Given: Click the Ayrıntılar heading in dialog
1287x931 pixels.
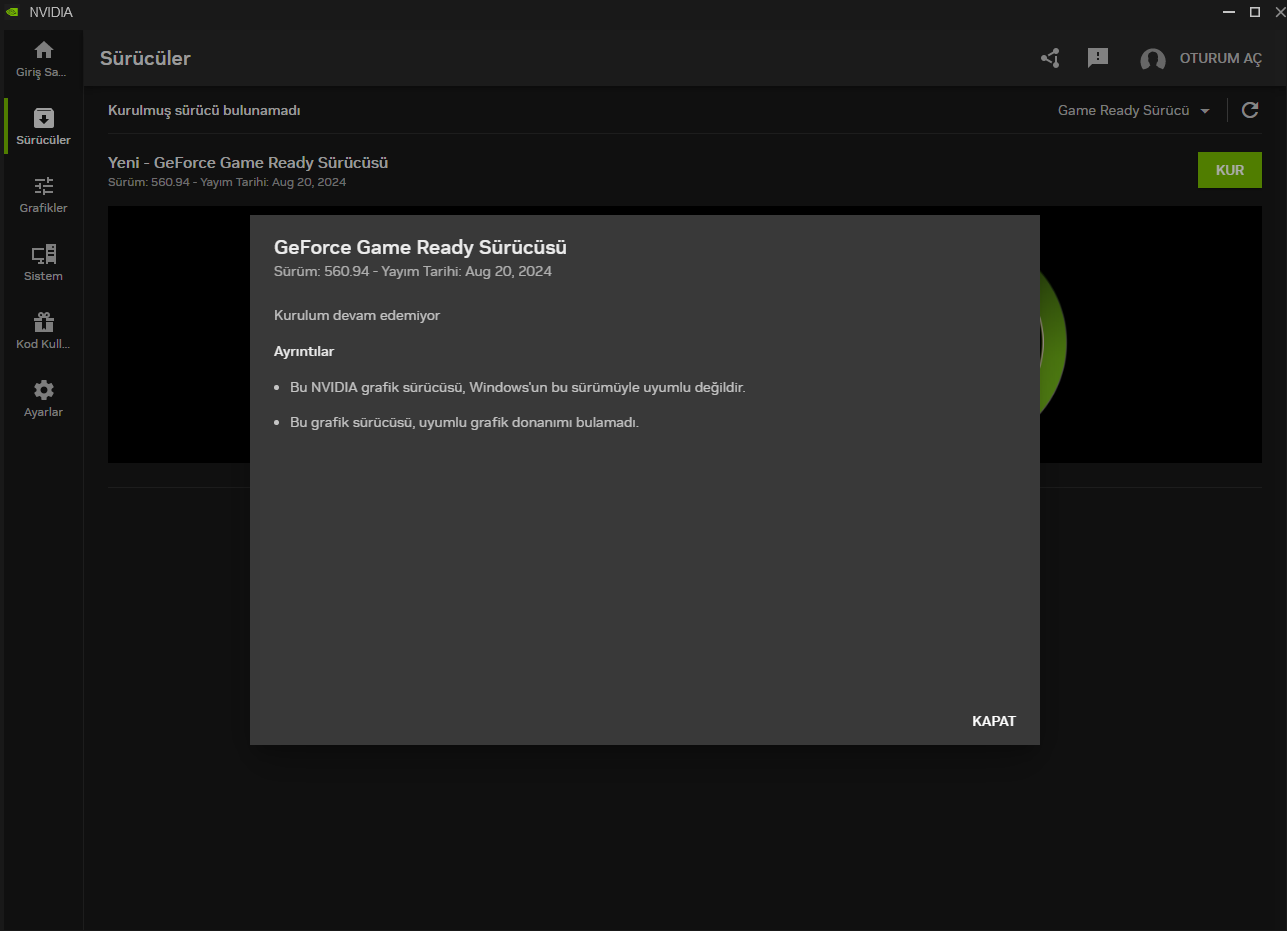Looking at the screenshot, I should point(304,351).
